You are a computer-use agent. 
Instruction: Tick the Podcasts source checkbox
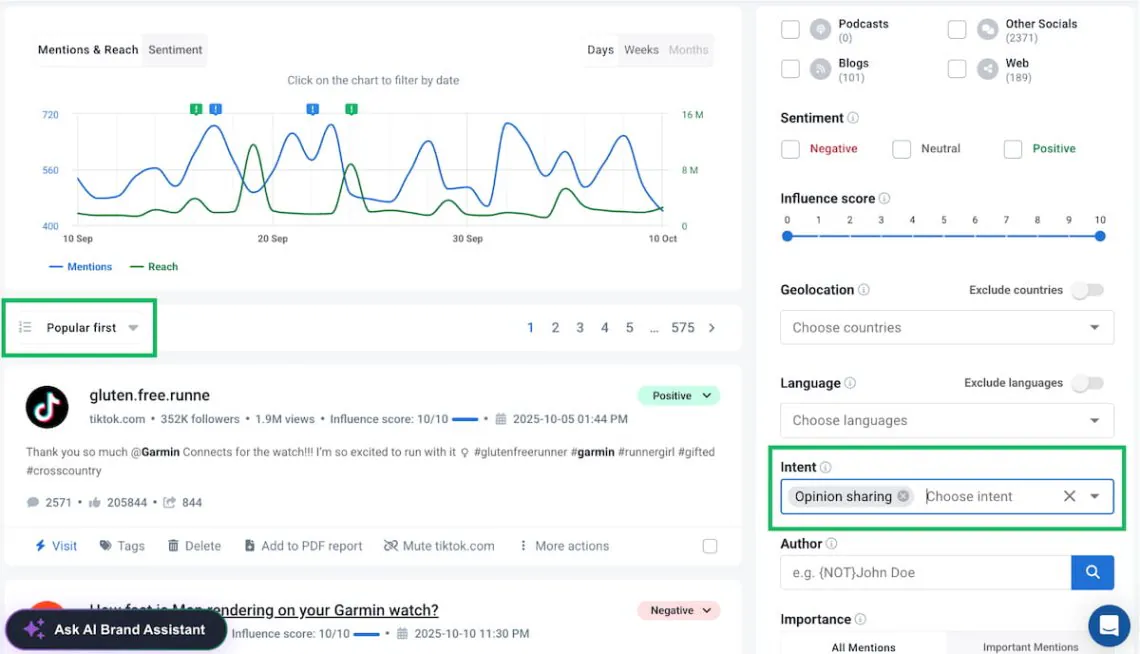[x=790, y=30]
